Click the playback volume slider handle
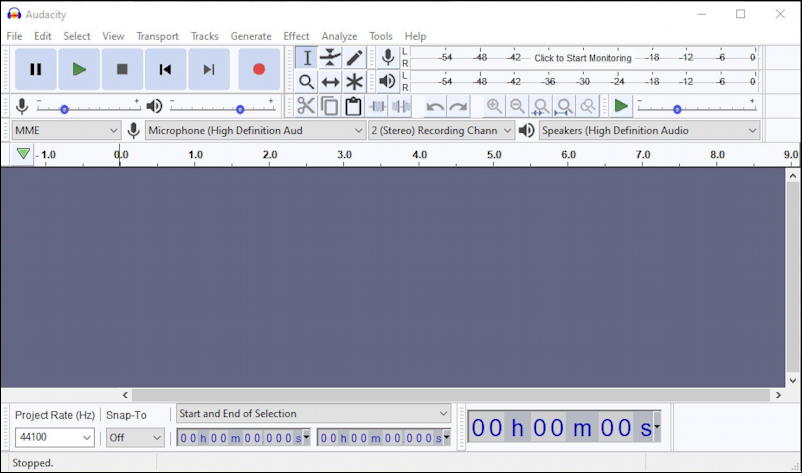This screenshot has height=473, width=802. click(x=240, y=109)
